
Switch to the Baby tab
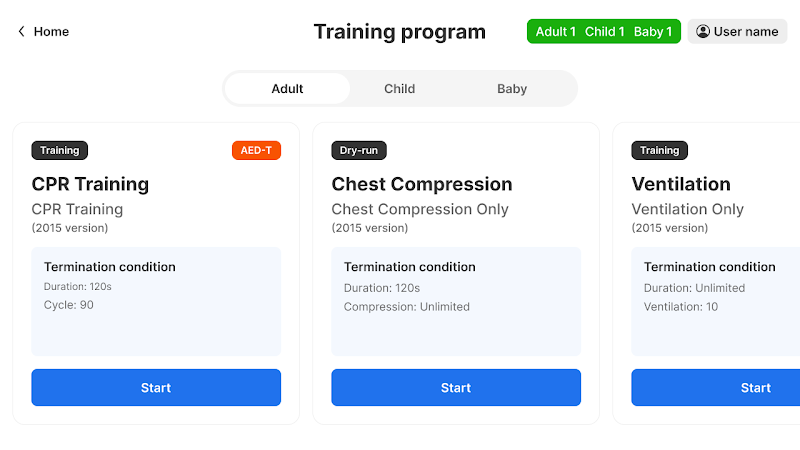(x=512, y=89)
